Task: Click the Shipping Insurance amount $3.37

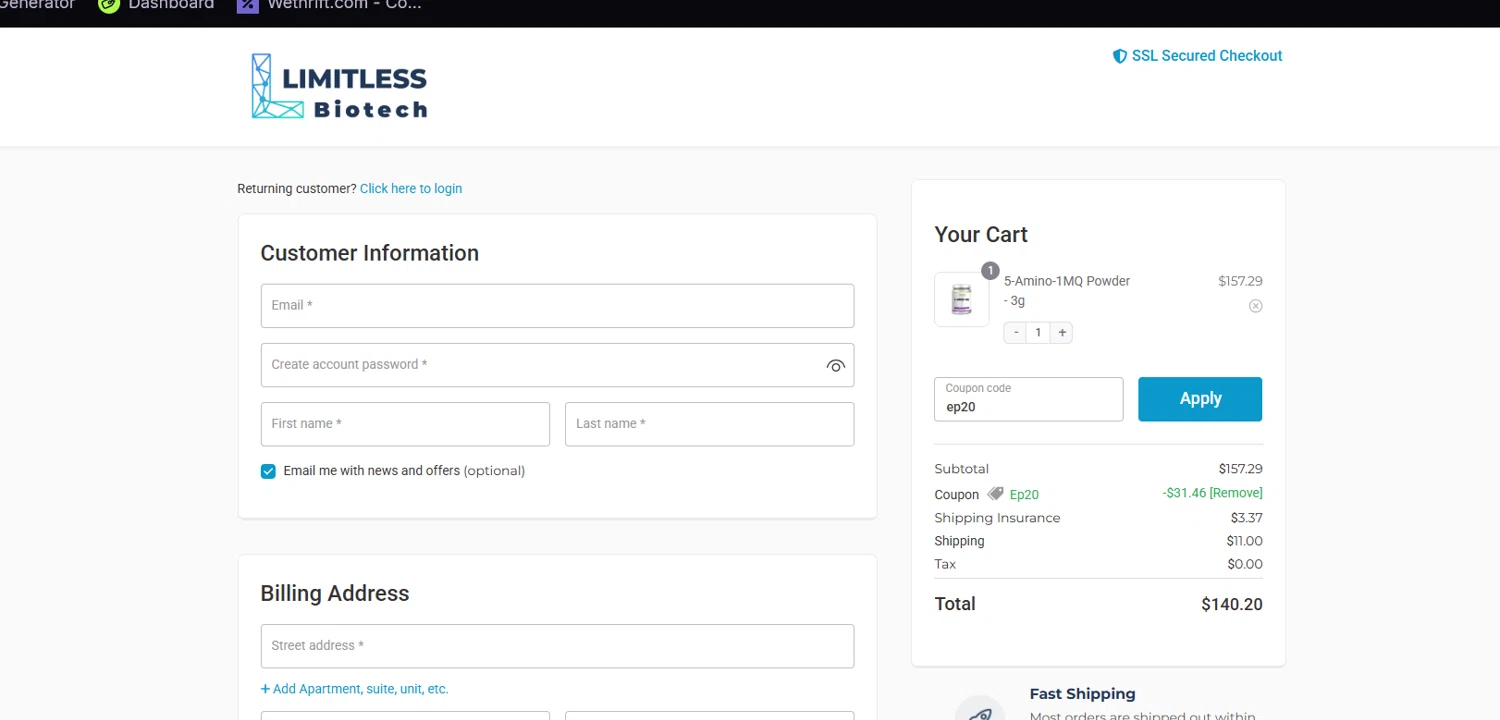Action: pyautogui.click(x=1247, y=518)
